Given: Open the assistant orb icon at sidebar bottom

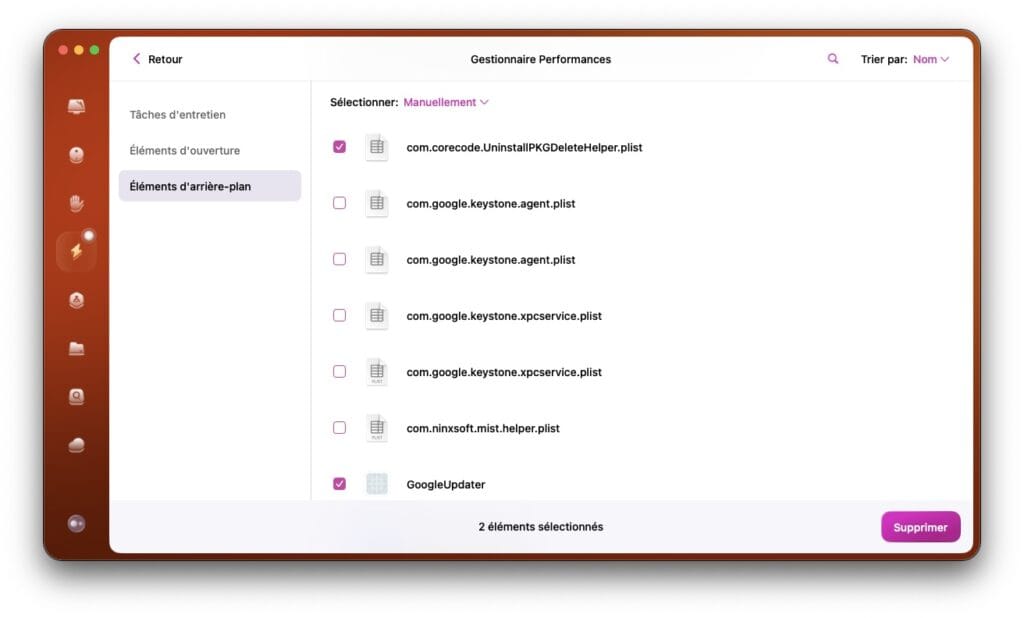Looking at the screenshot, I should coord(76,523).
